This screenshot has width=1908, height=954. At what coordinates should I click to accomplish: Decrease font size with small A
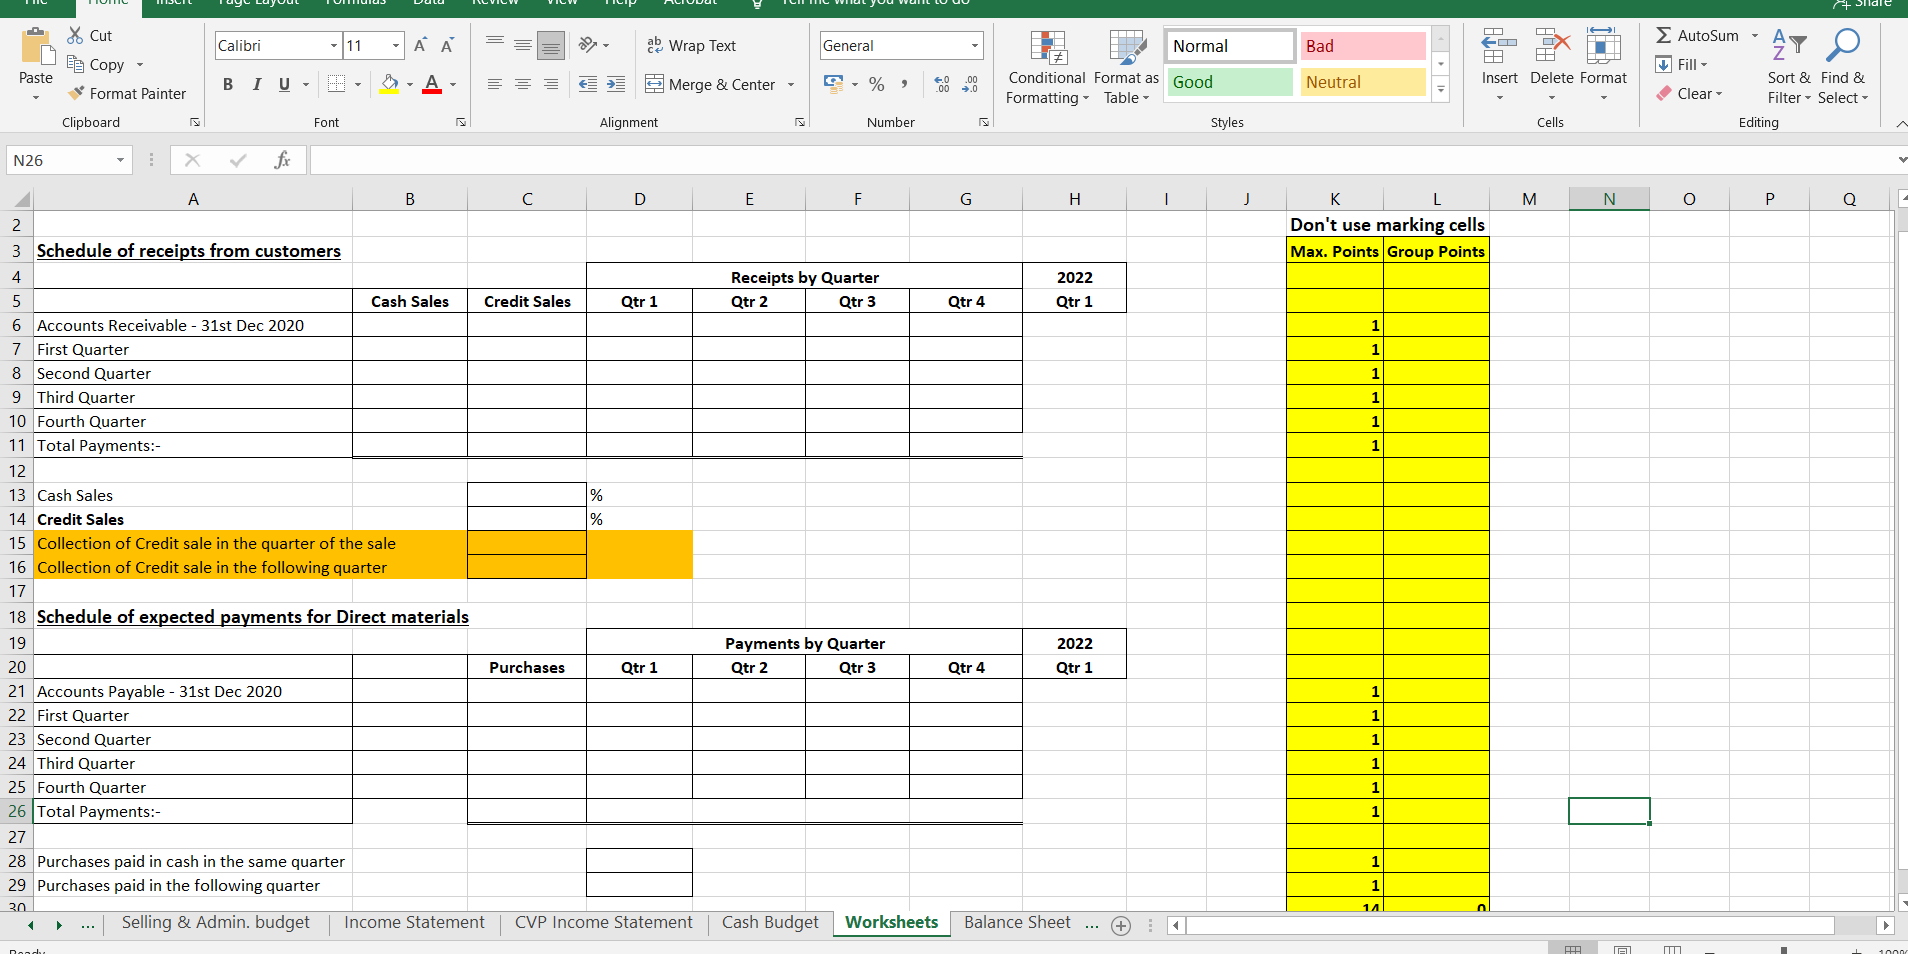pyautogui.click(x=447, y=45)
